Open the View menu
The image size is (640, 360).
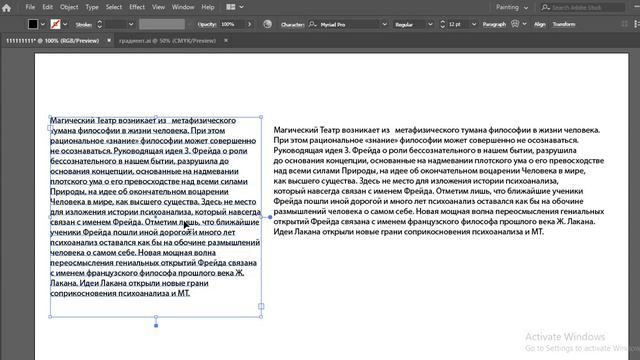[158, 7]
